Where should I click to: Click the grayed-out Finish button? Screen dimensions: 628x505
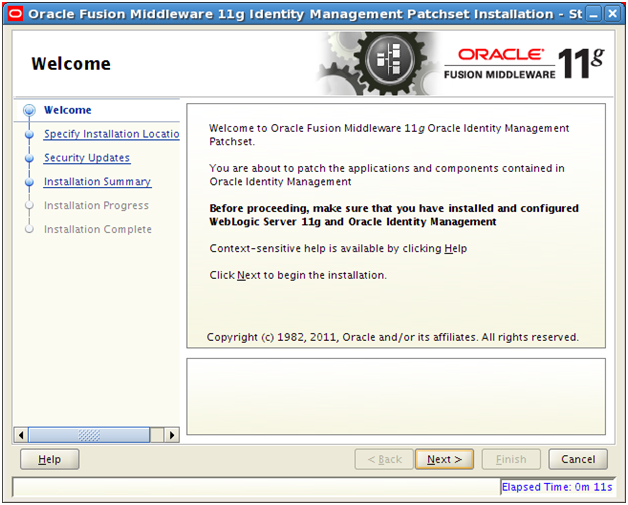(x=511, y=459)
